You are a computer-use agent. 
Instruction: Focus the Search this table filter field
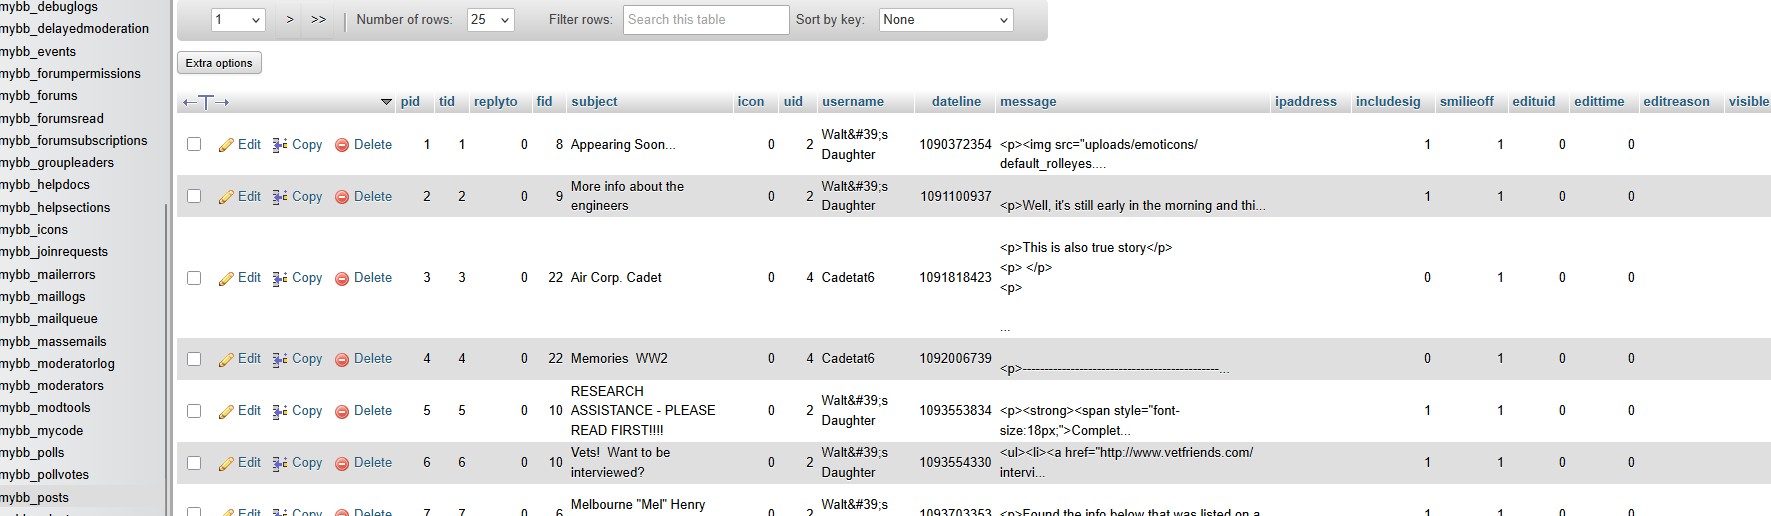click(706, 20)
